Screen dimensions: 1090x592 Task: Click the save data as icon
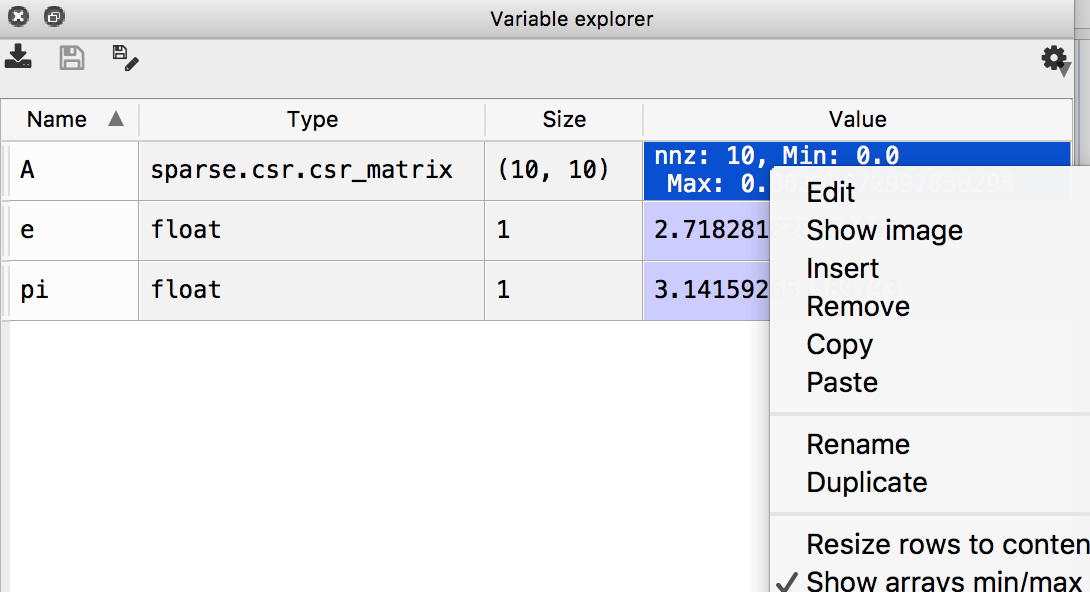pyautogui.click(x=125, y=58)
